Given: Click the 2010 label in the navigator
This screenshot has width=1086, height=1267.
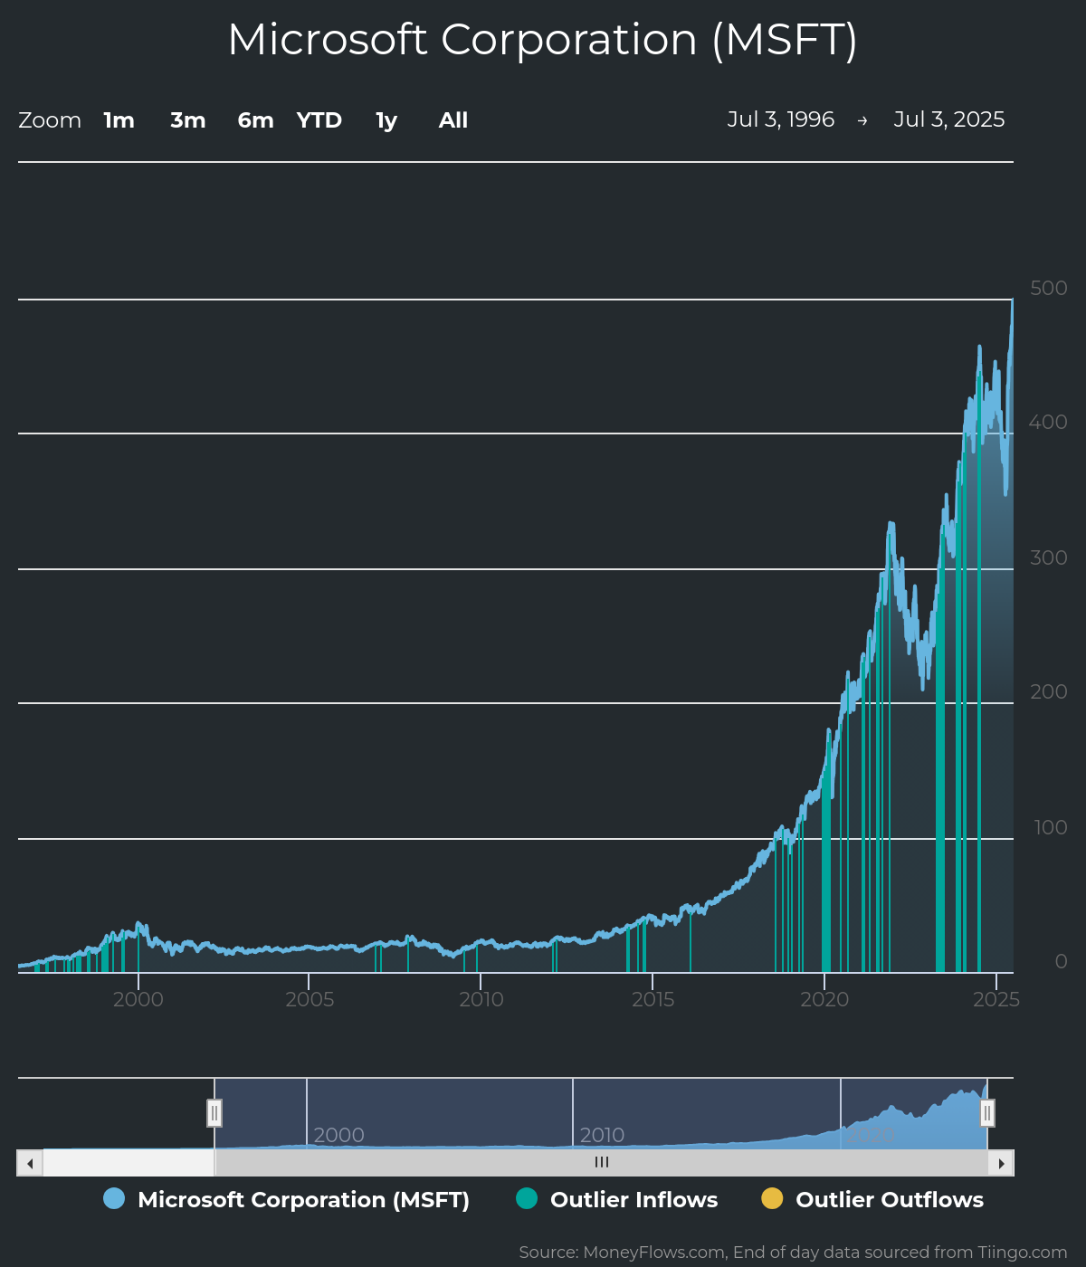Looking at the screenshot, I should [602, 1135].
